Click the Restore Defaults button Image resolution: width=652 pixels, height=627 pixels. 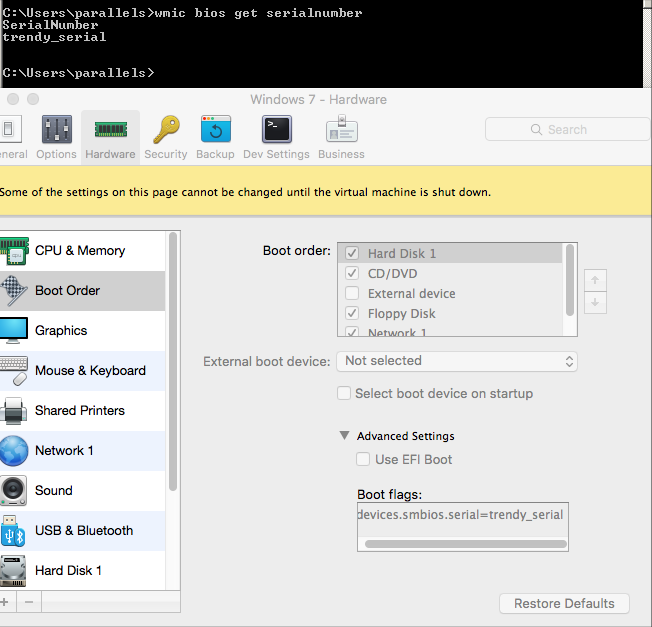564,603
